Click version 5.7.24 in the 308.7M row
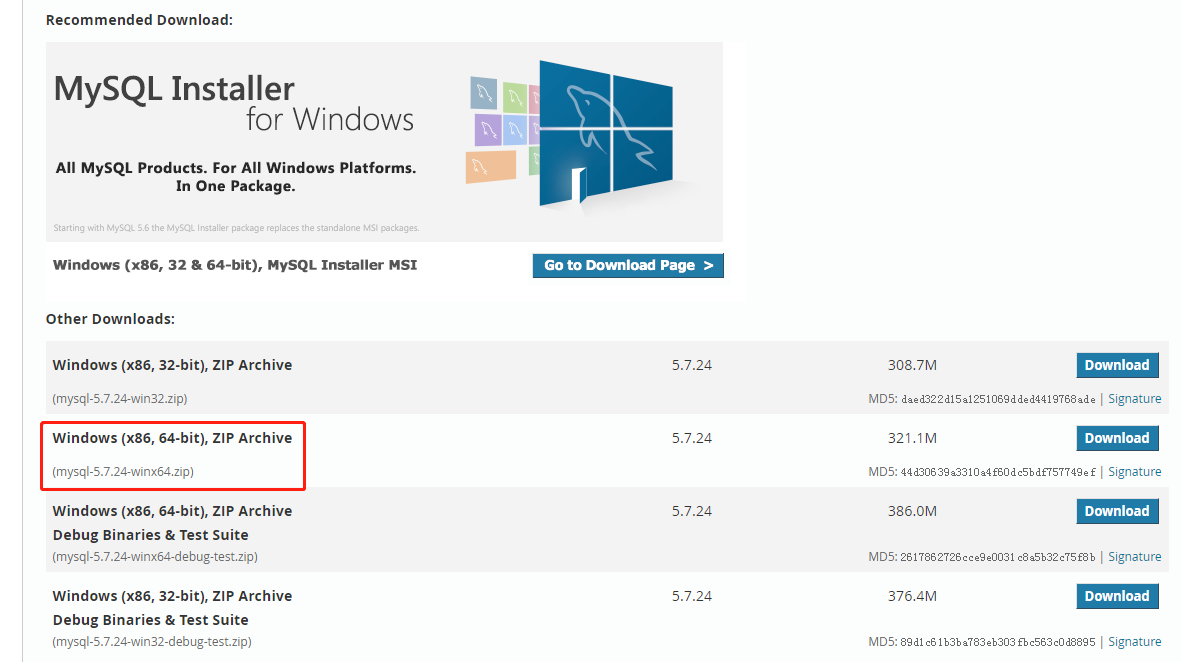 coord(691,365)
